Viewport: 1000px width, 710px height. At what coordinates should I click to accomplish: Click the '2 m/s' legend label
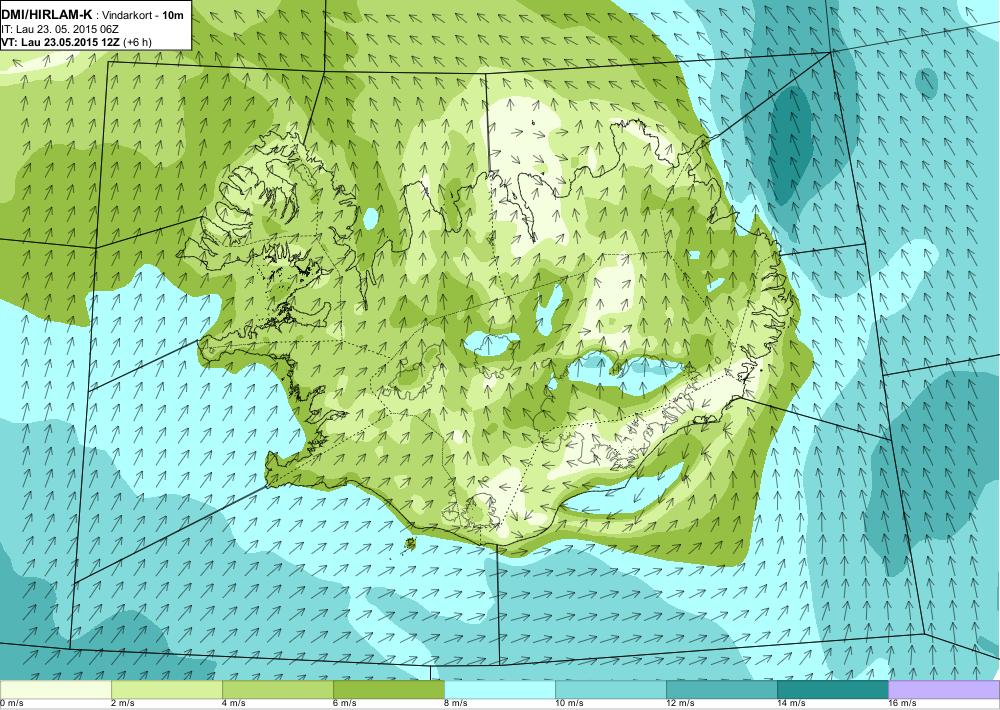pyautogui.click(x=123, y=703)
